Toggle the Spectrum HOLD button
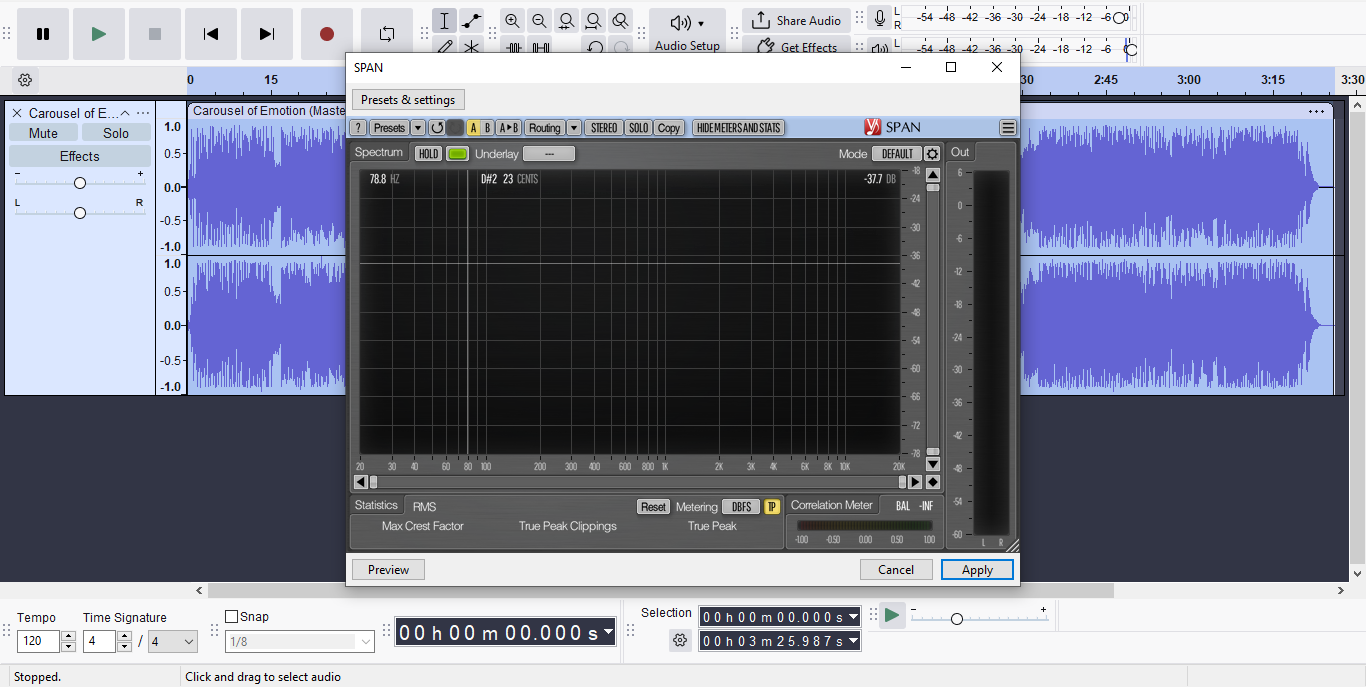The height and width of the screenshot is (687, 1366). click(x=429, y=154)
